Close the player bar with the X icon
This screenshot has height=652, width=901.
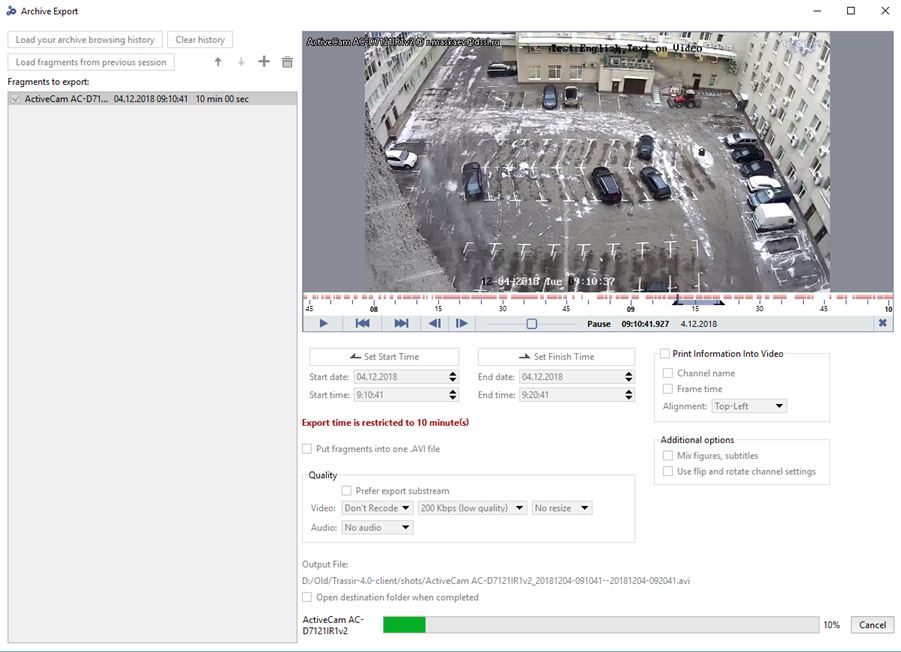882,324
